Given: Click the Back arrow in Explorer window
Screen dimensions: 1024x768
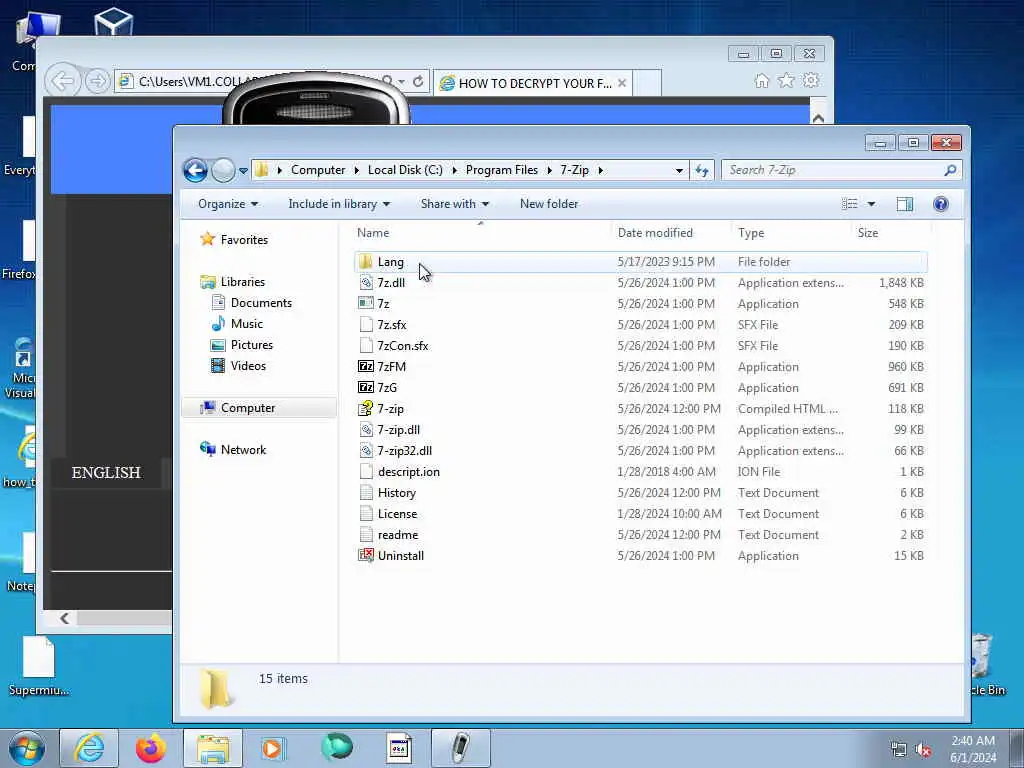Looking at the screenshot, I should click(x=195, y=170).
